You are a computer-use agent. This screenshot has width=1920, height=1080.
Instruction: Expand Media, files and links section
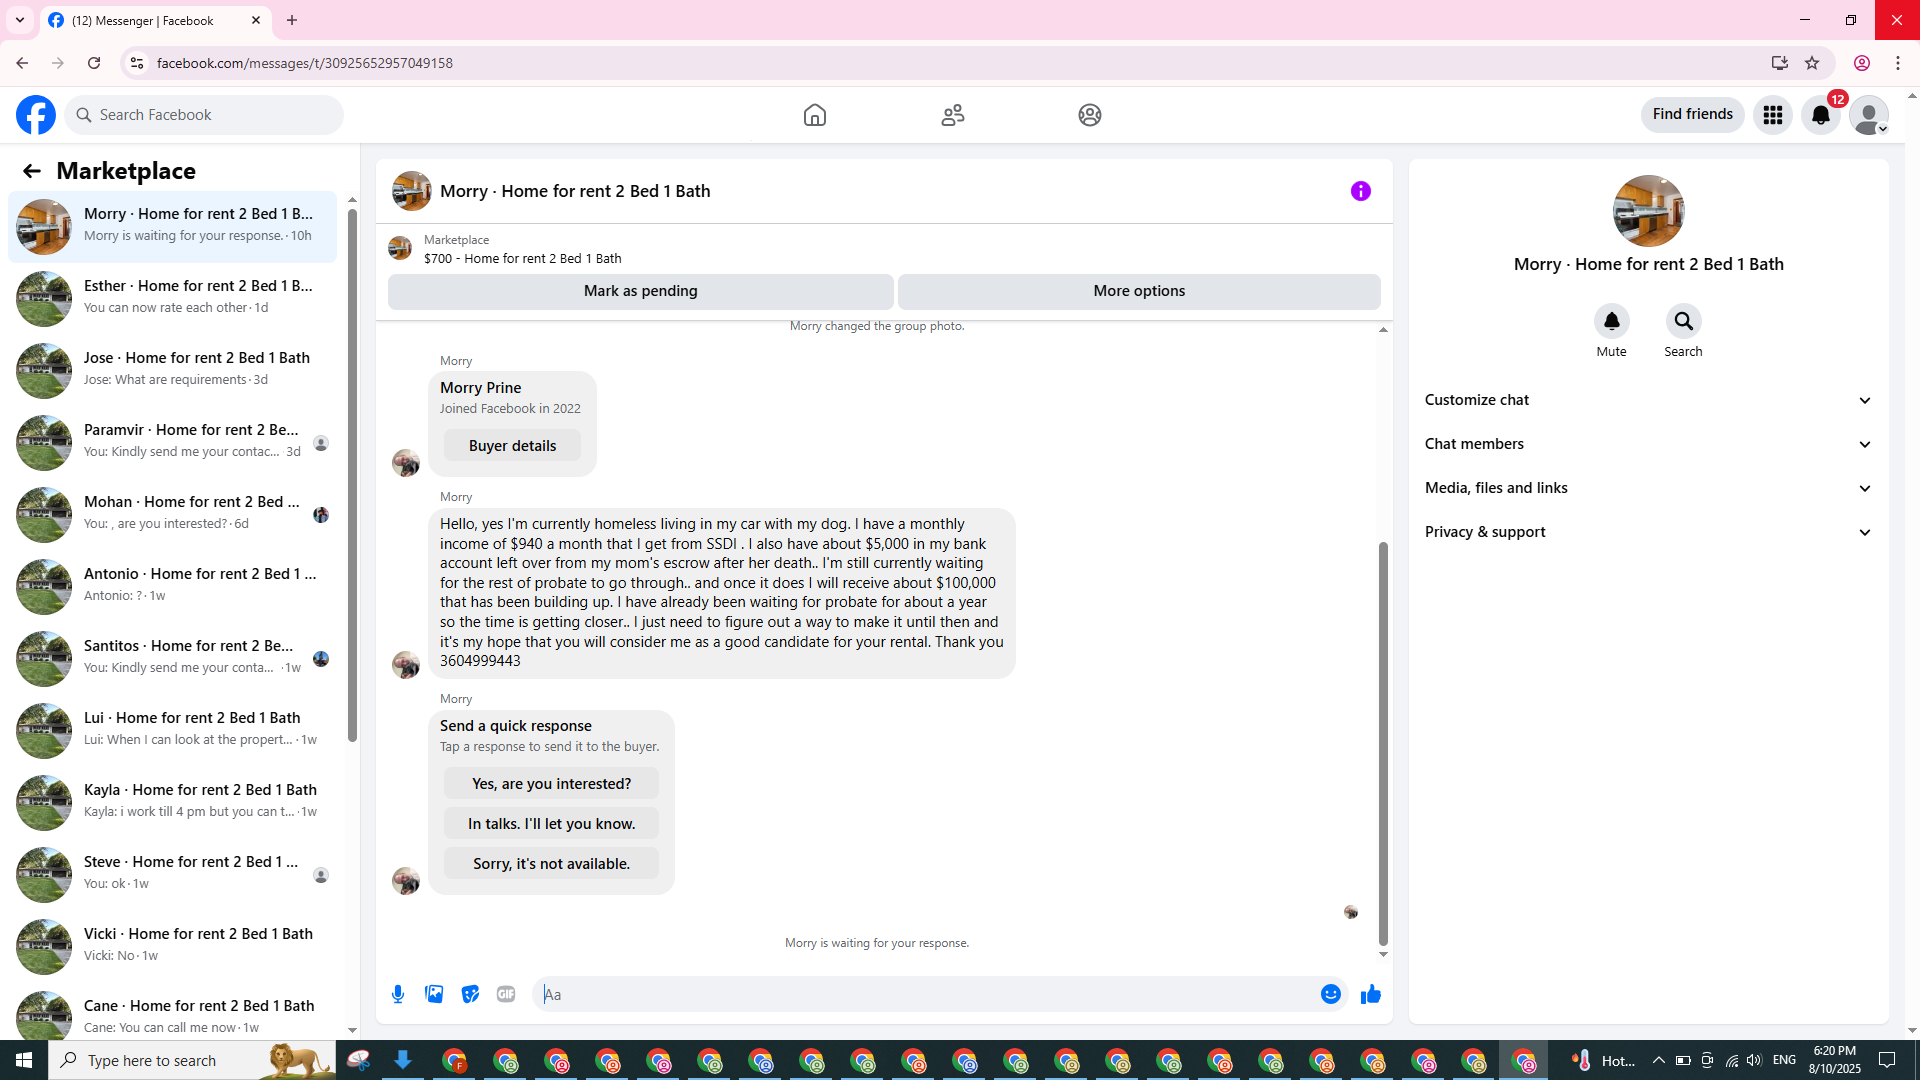1648,488
